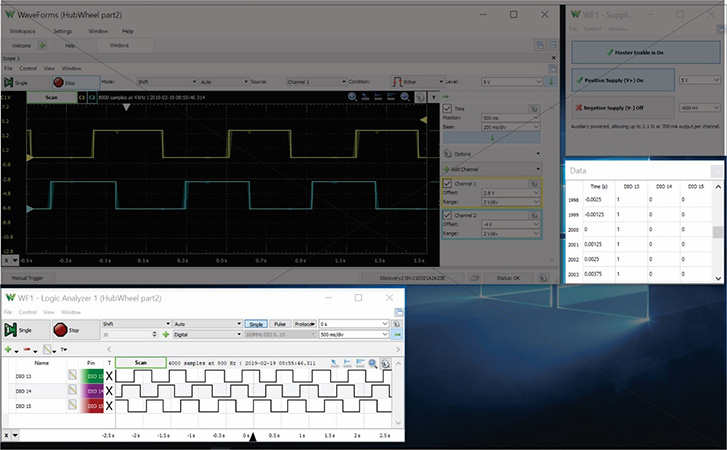The height and width of the screenshot is (450, 727).
Task: Click the edit icon for DIO 13
Action: [x=73, y=375]
